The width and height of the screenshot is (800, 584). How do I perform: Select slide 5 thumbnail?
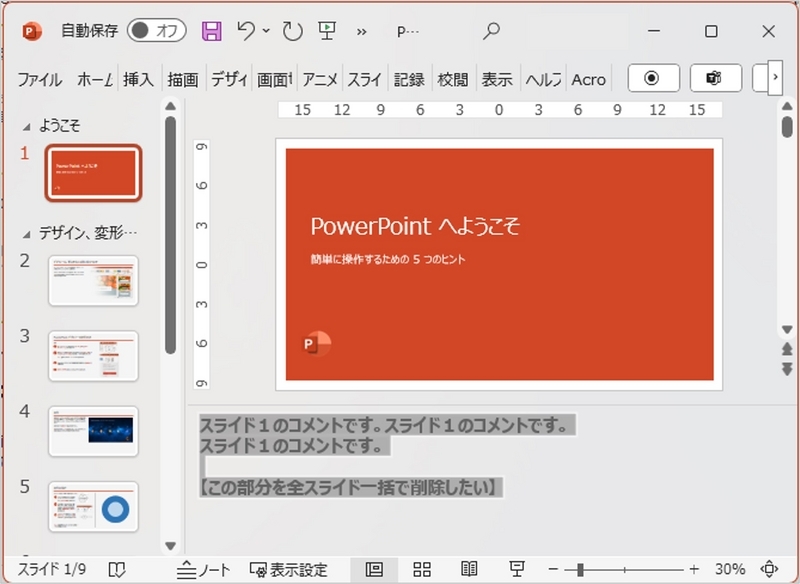[93, 506]
